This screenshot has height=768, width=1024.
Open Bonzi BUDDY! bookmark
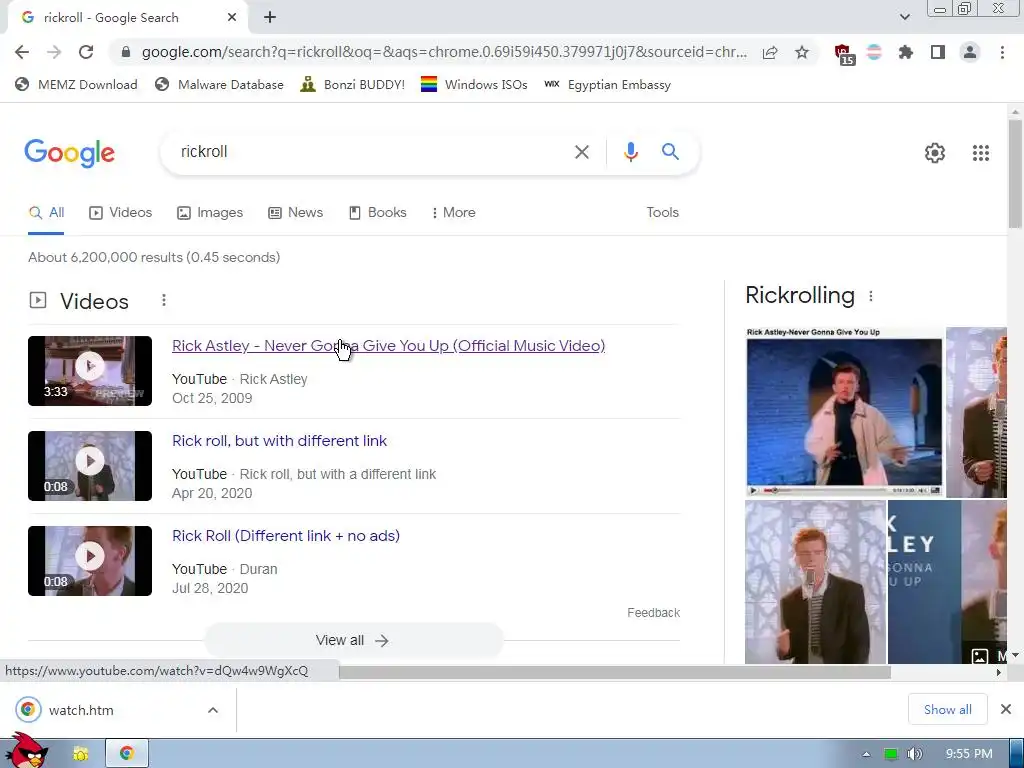353,84
